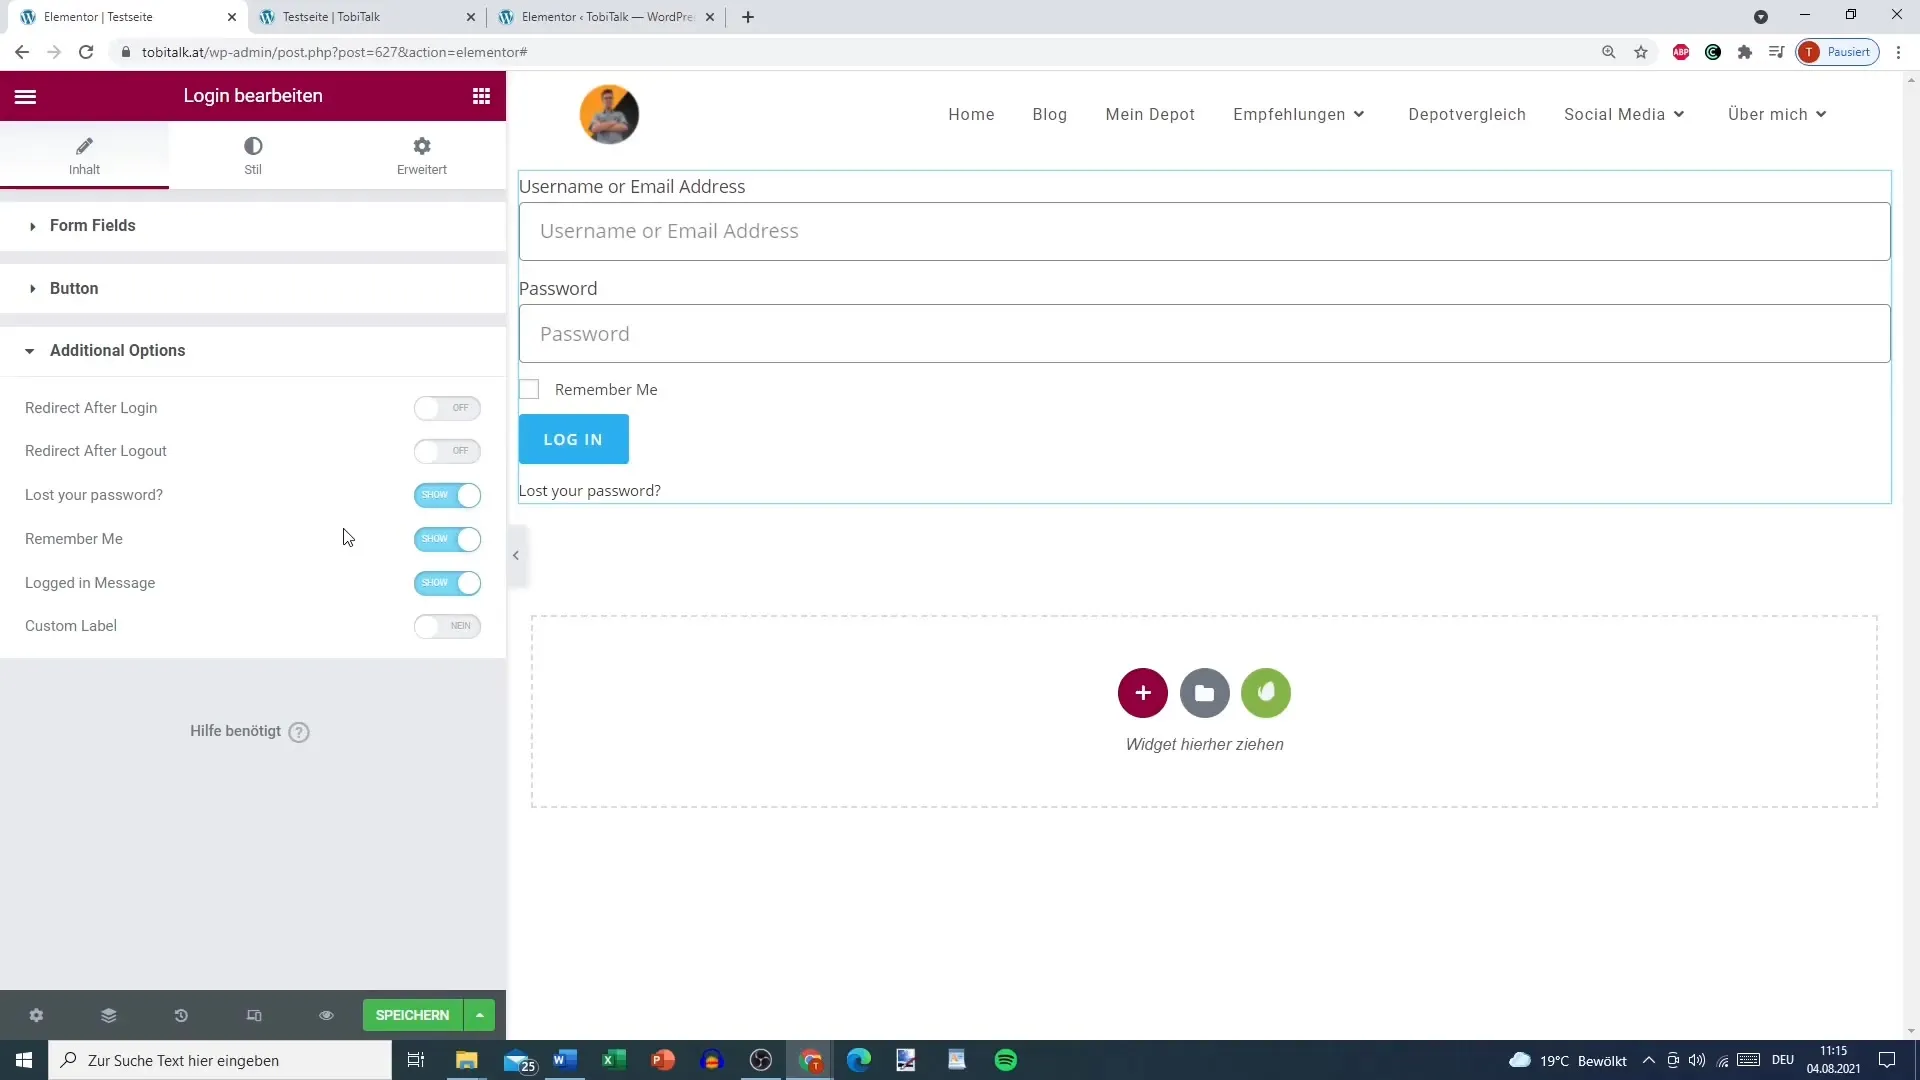Open Microsoft Word from the taskbar

(565, 1060)
